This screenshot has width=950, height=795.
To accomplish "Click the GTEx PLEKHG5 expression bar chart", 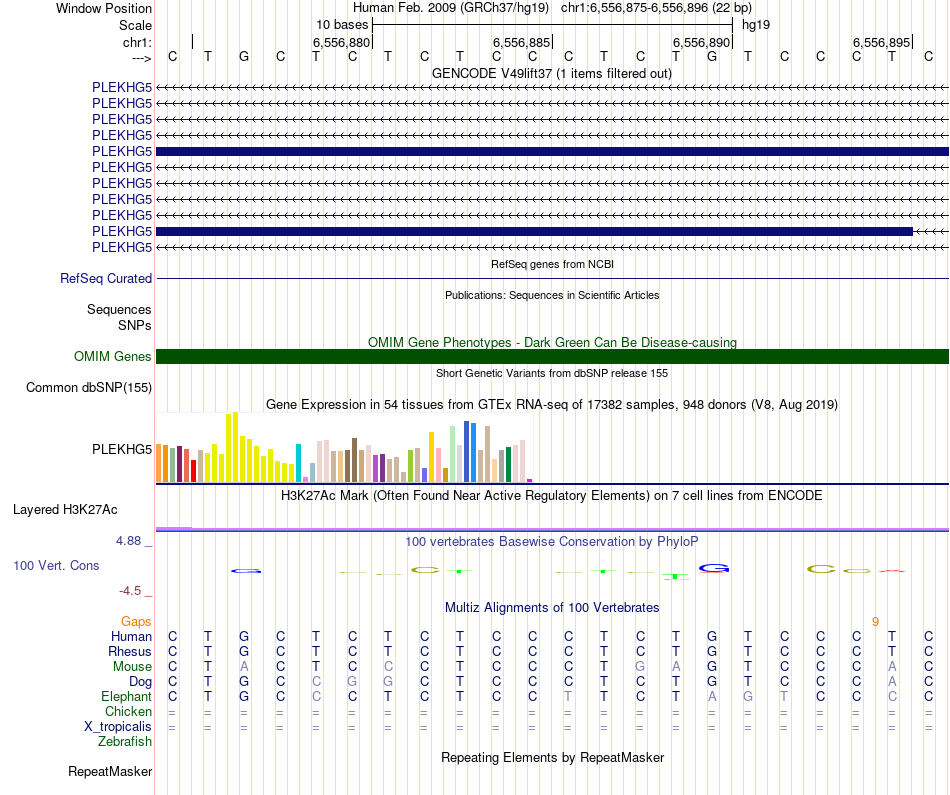I will coord(344,448).
